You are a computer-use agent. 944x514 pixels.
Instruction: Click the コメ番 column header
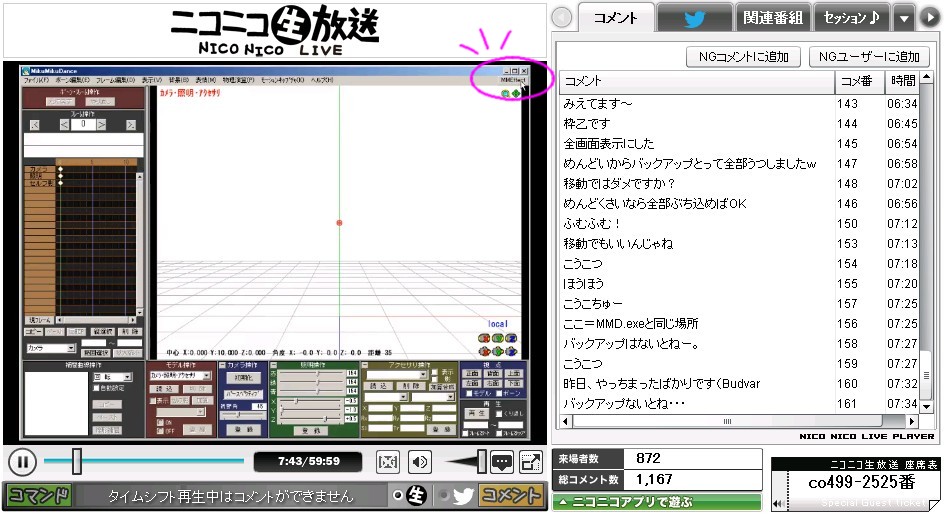(x=859, y=81)
